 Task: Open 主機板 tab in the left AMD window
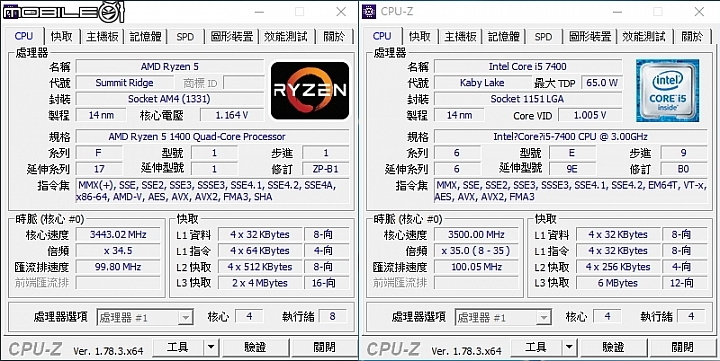point(102,36)
